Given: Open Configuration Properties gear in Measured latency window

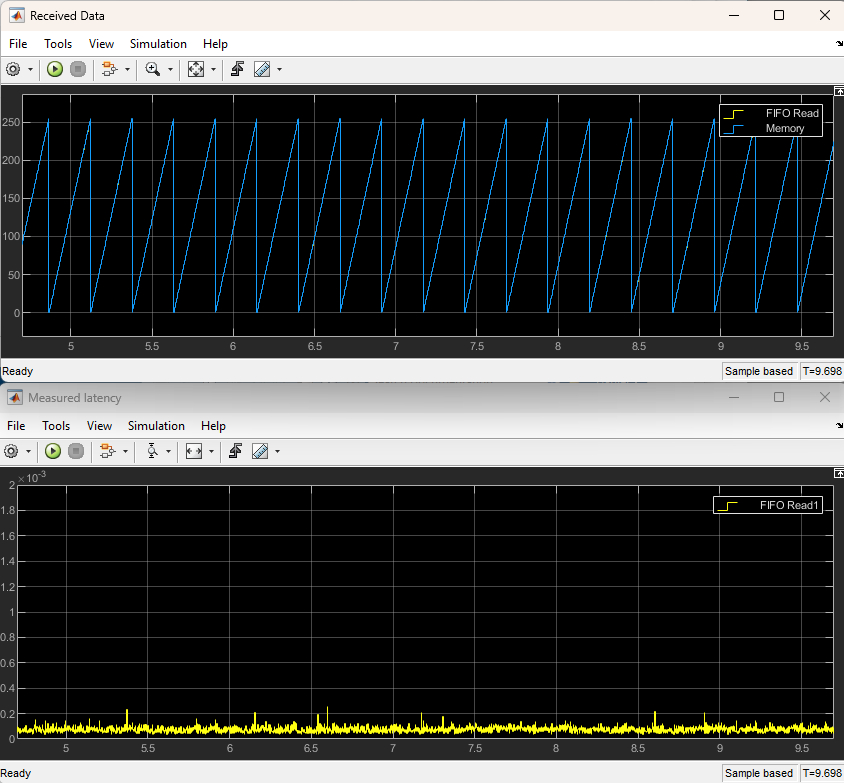Looking at the screenshot, I should click(x=11, y=452).
